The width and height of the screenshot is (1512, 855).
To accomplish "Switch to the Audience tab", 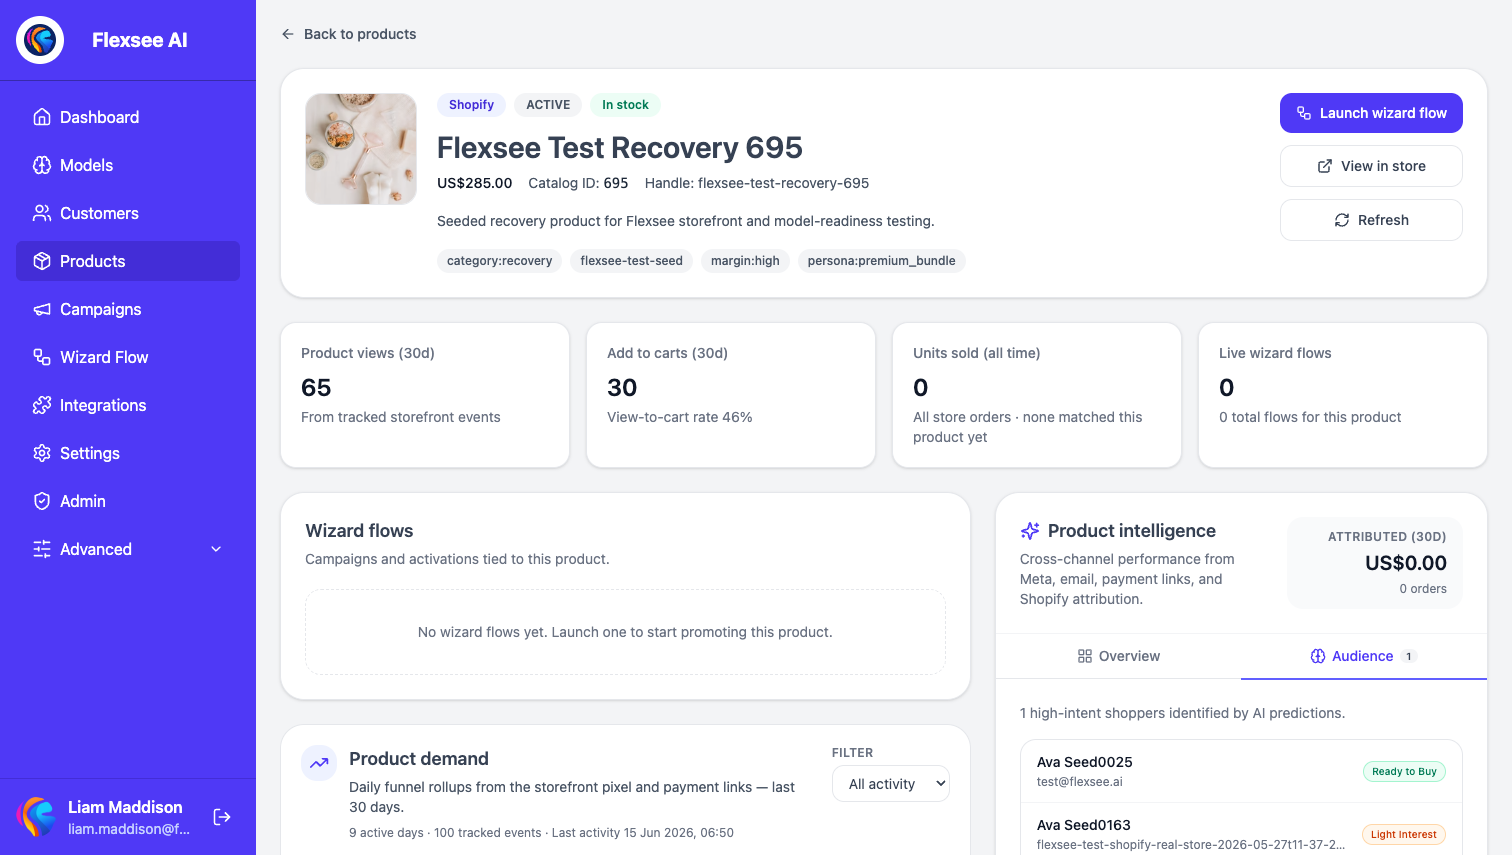I will coord(1364,656).
